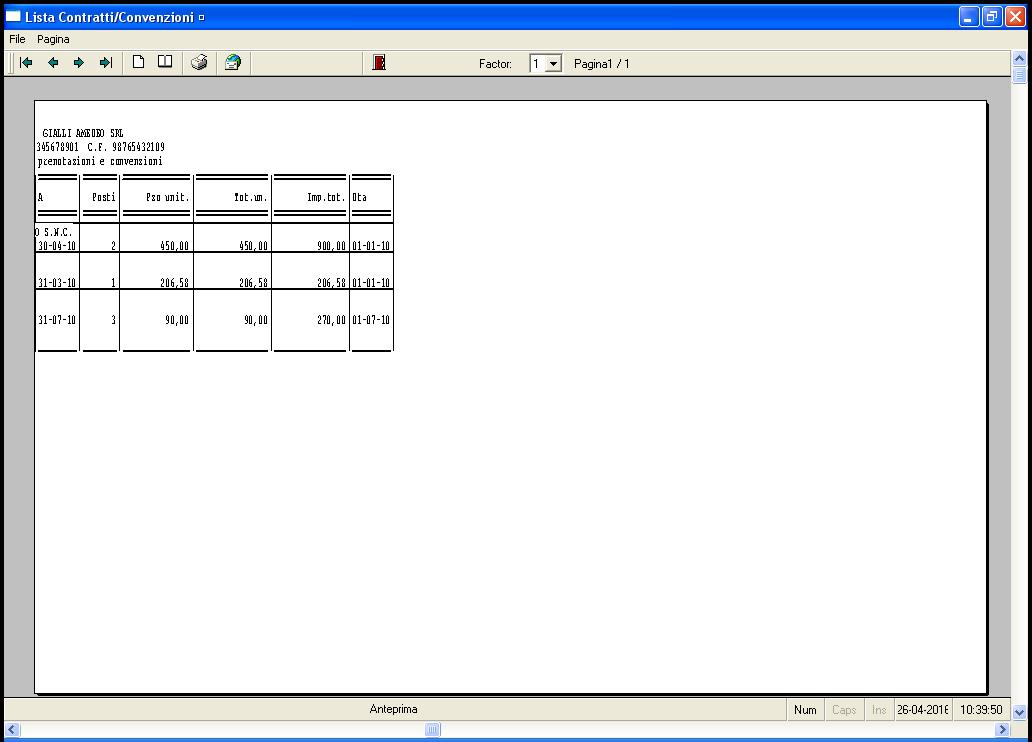Click the 'Posti' column header
Viewport: 1032px width, 742px height.
tap(104, 197)
